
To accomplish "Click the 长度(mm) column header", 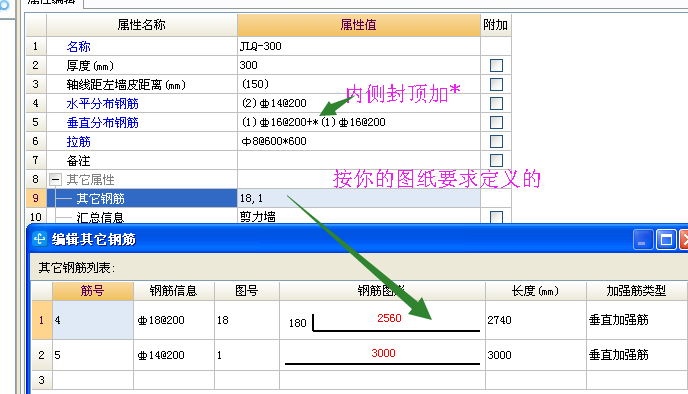I will tap(535, 291).
